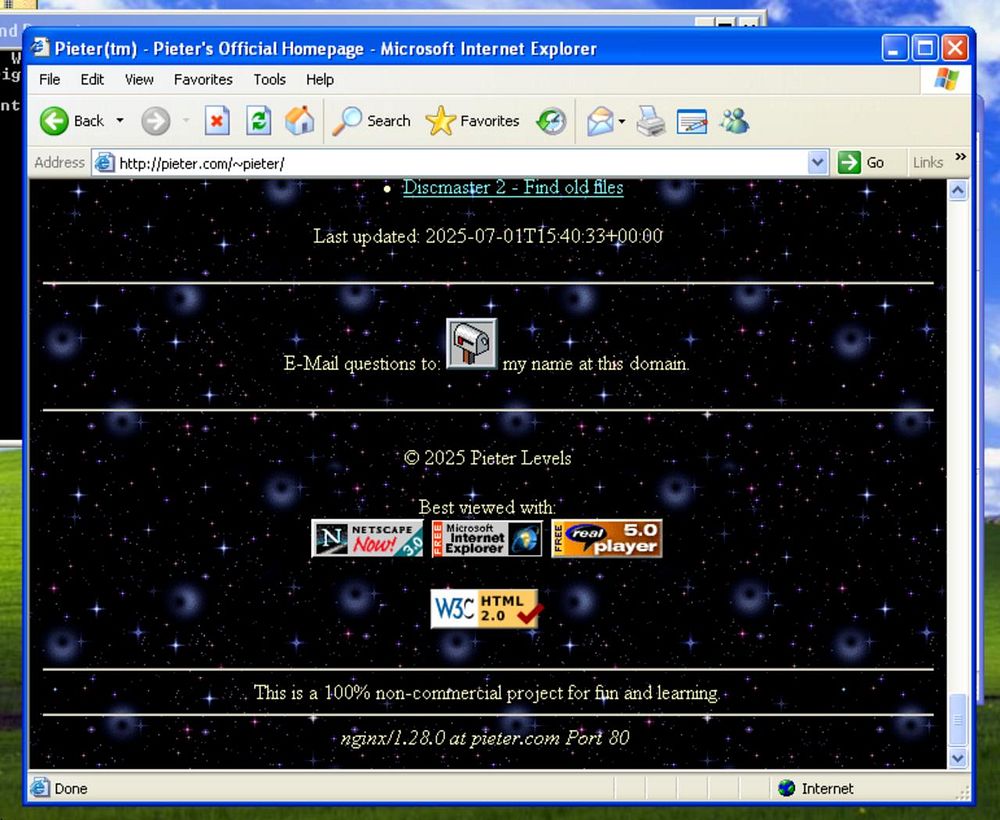Open Favorites panel star icon
This screenshot has width=1000, height=820.
441,121
